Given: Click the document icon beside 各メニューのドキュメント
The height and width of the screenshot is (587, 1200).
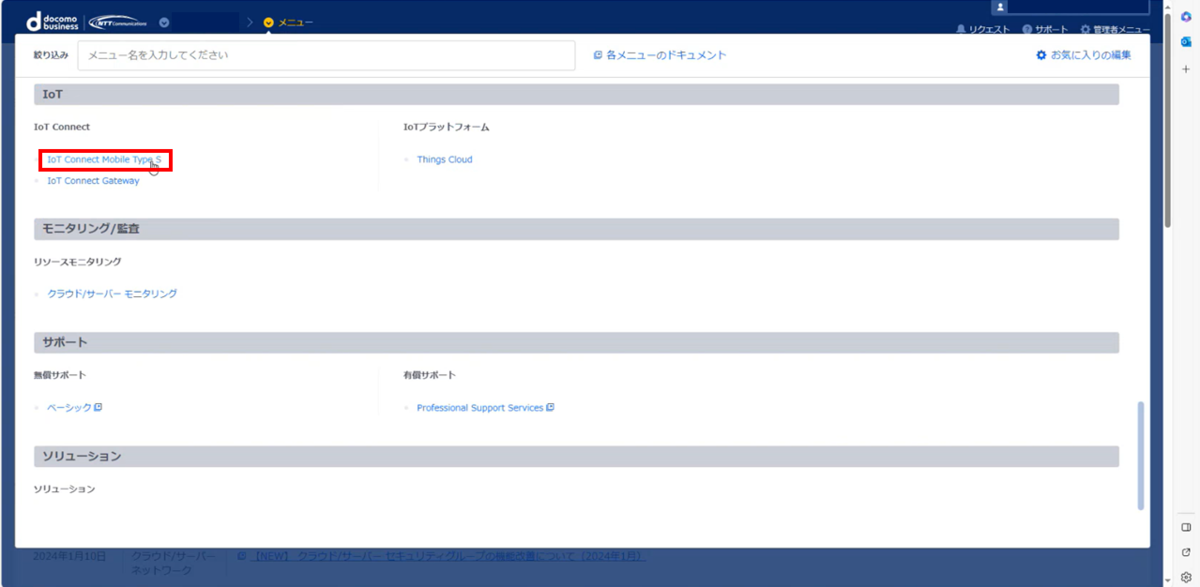Looking at the screenshot, I should point(598,55).
